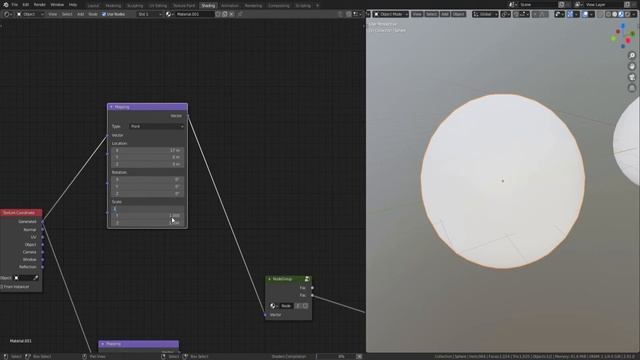Open the Mapping Type Point dropdown
This screenshot has height=360, width=640.
[157, 127]
